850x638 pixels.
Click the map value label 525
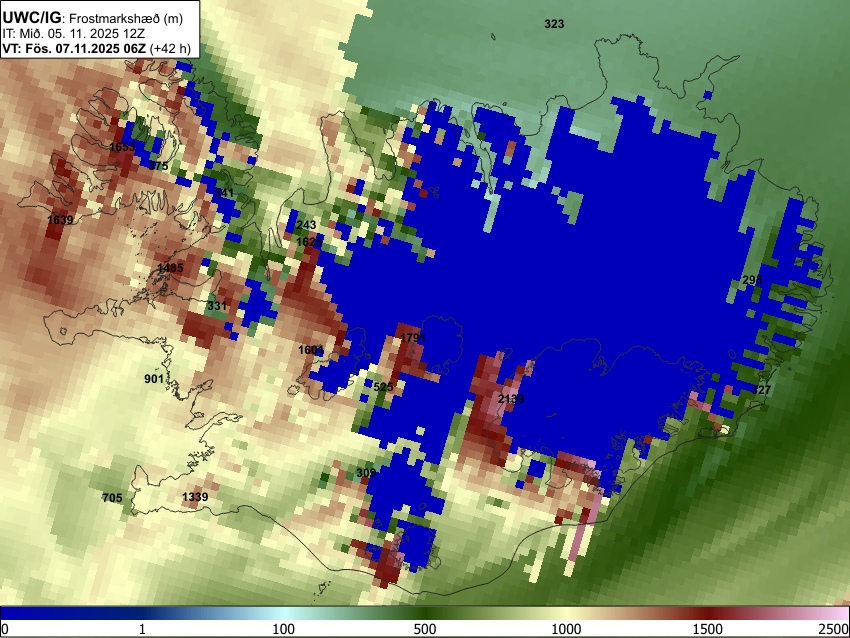pos(383,386)
